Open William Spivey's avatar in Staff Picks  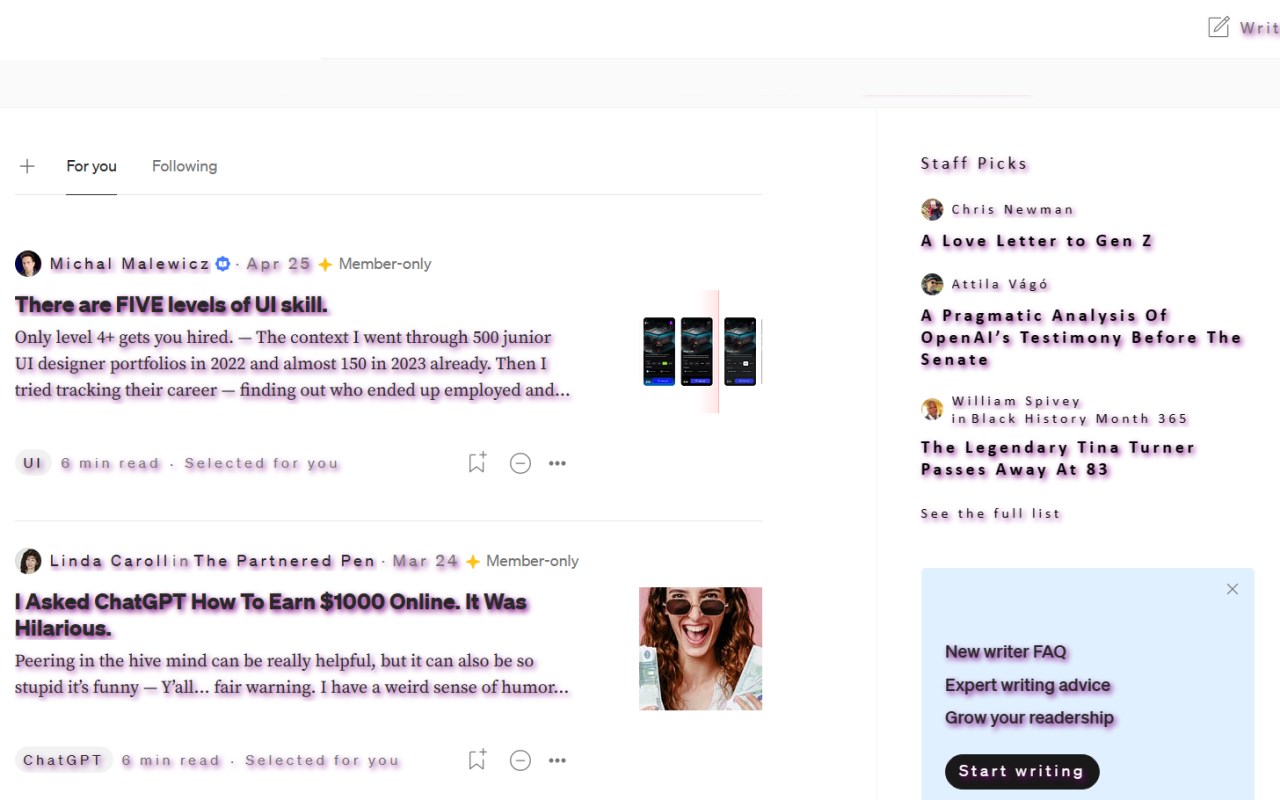[932, 409]
